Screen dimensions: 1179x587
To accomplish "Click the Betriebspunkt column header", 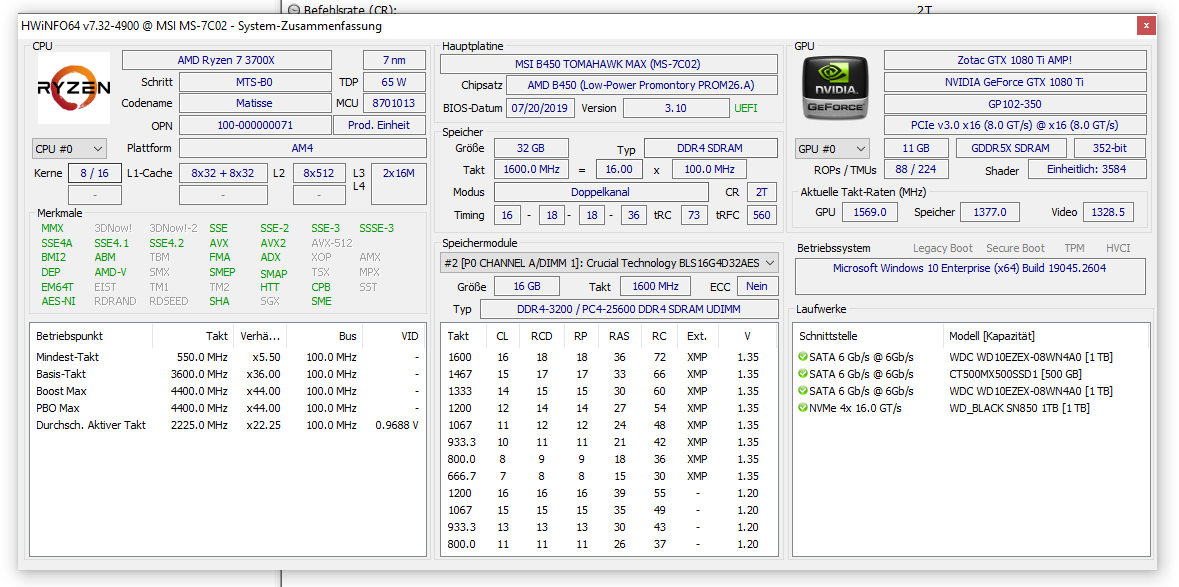I will click(x=91, y=336).
